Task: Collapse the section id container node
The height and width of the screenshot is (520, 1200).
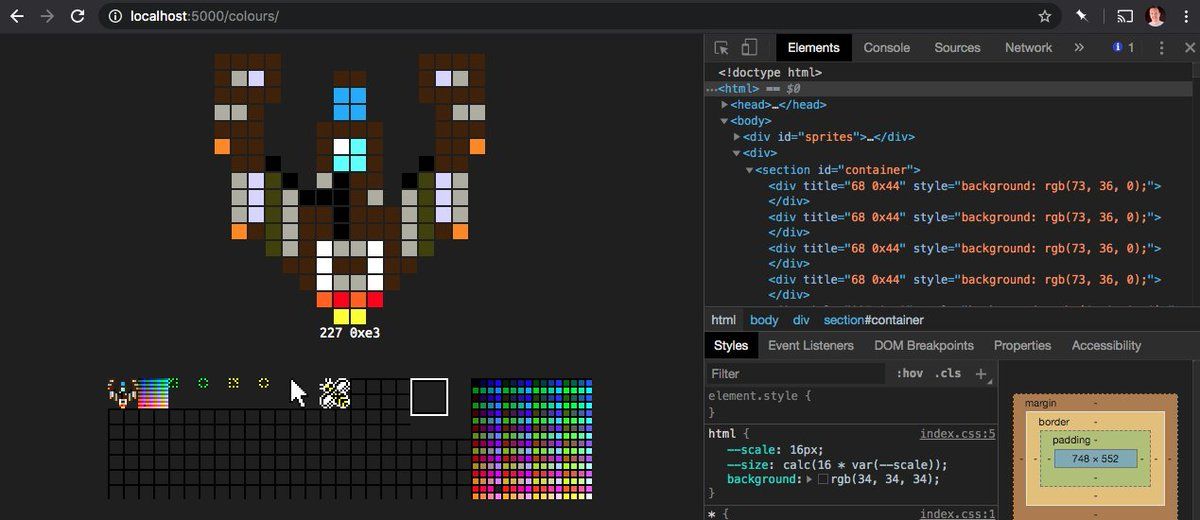Action: (x=749, y=170)
